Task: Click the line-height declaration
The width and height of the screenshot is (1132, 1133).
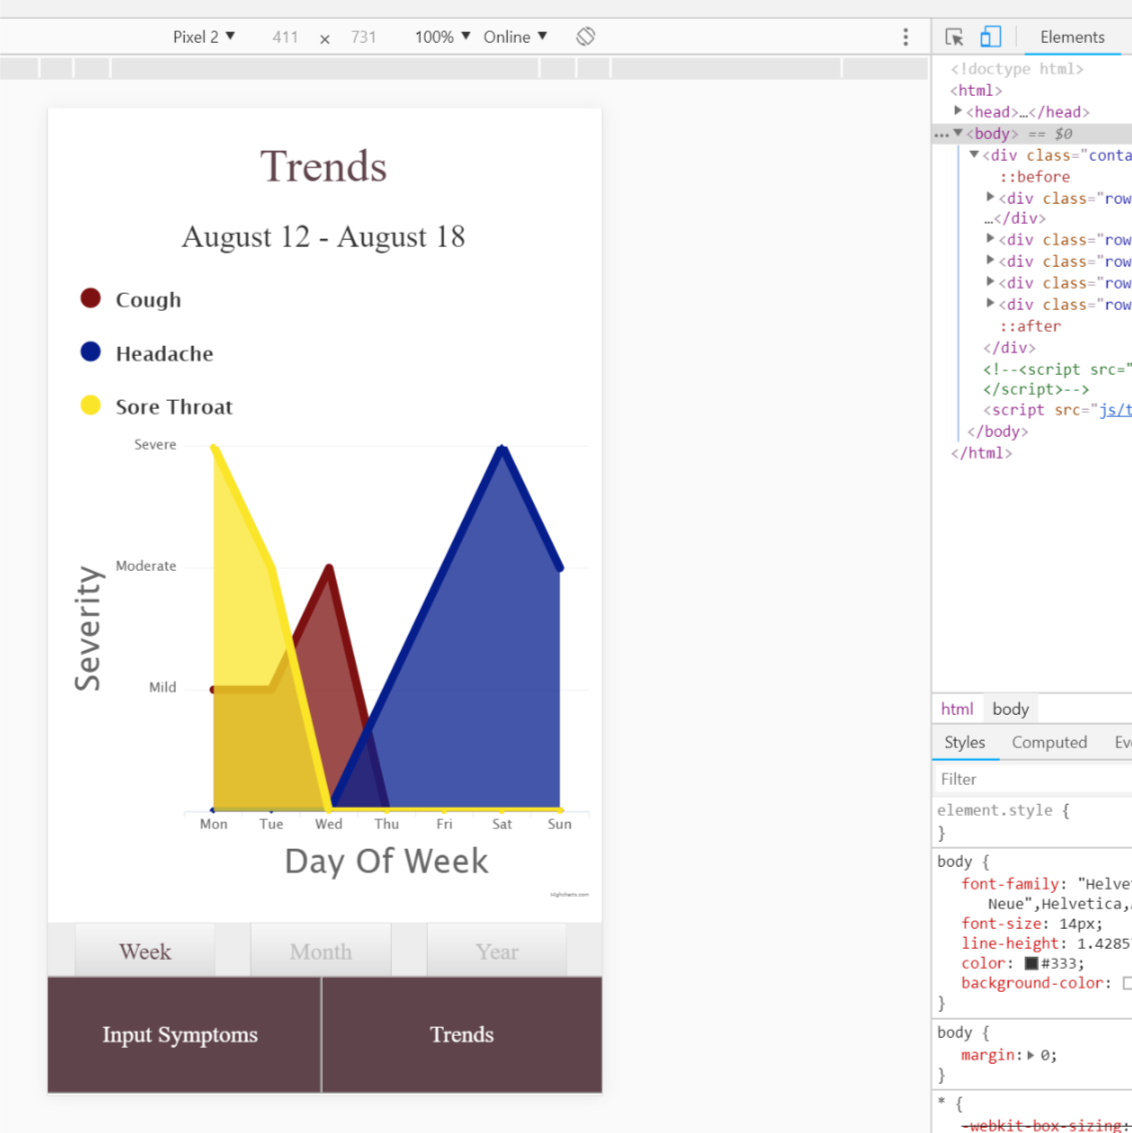Action: (1046, 944)
